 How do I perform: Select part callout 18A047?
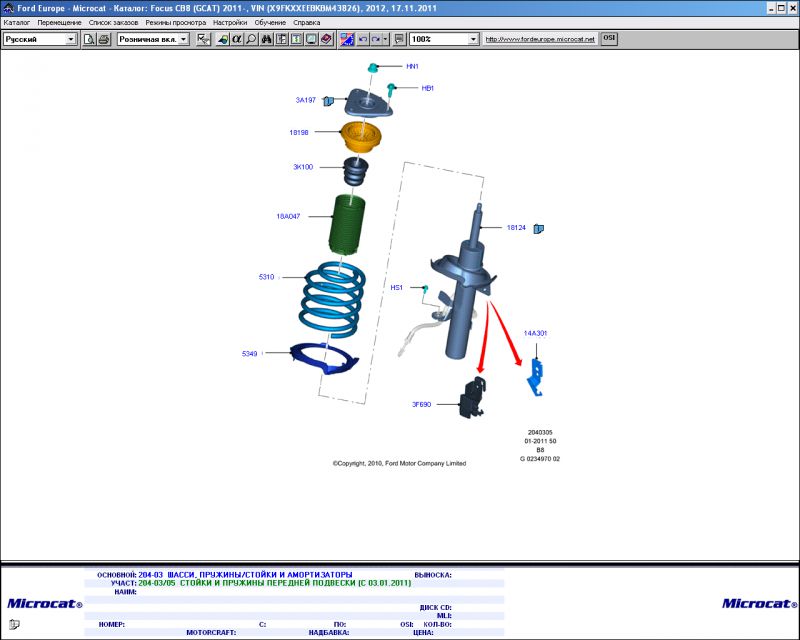click(288, 216)
